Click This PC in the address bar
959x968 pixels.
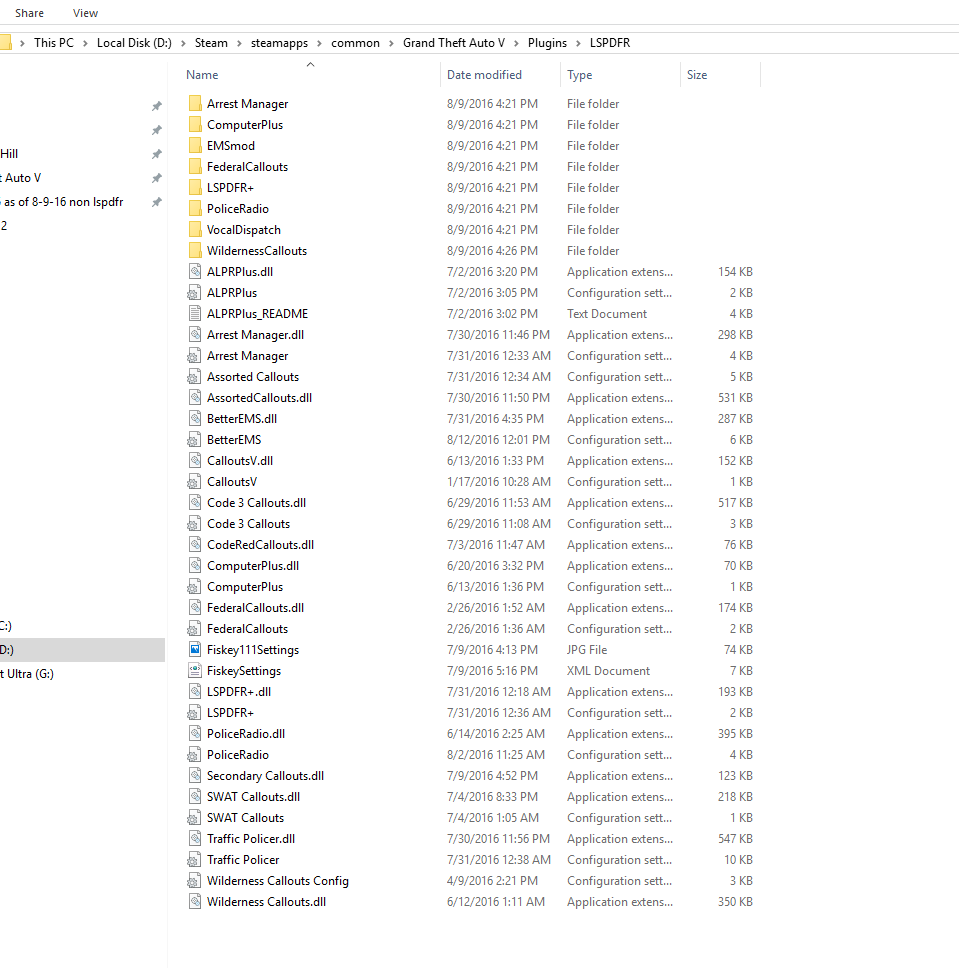pyautogui.click(x=54, y=43)
